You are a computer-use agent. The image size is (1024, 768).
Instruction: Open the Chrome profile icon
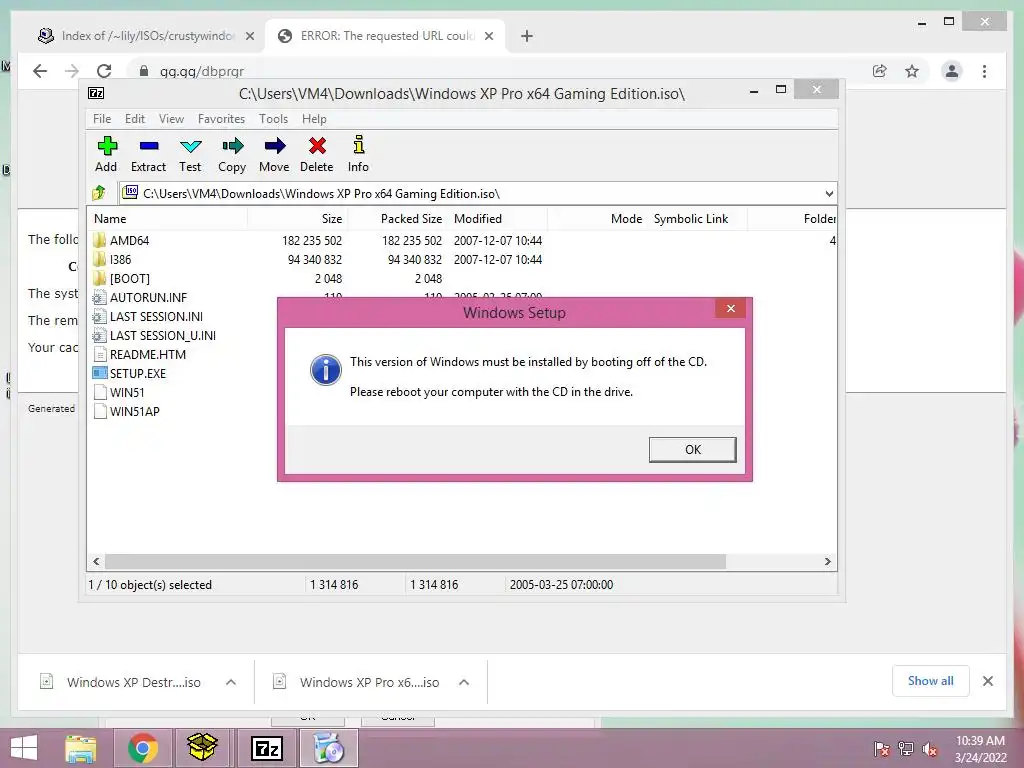tap(952, 71)
